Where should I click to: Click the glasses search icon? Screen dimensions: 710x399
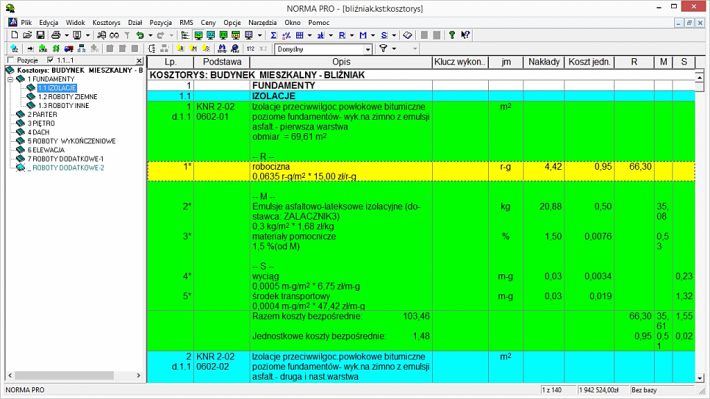[114, 35]
